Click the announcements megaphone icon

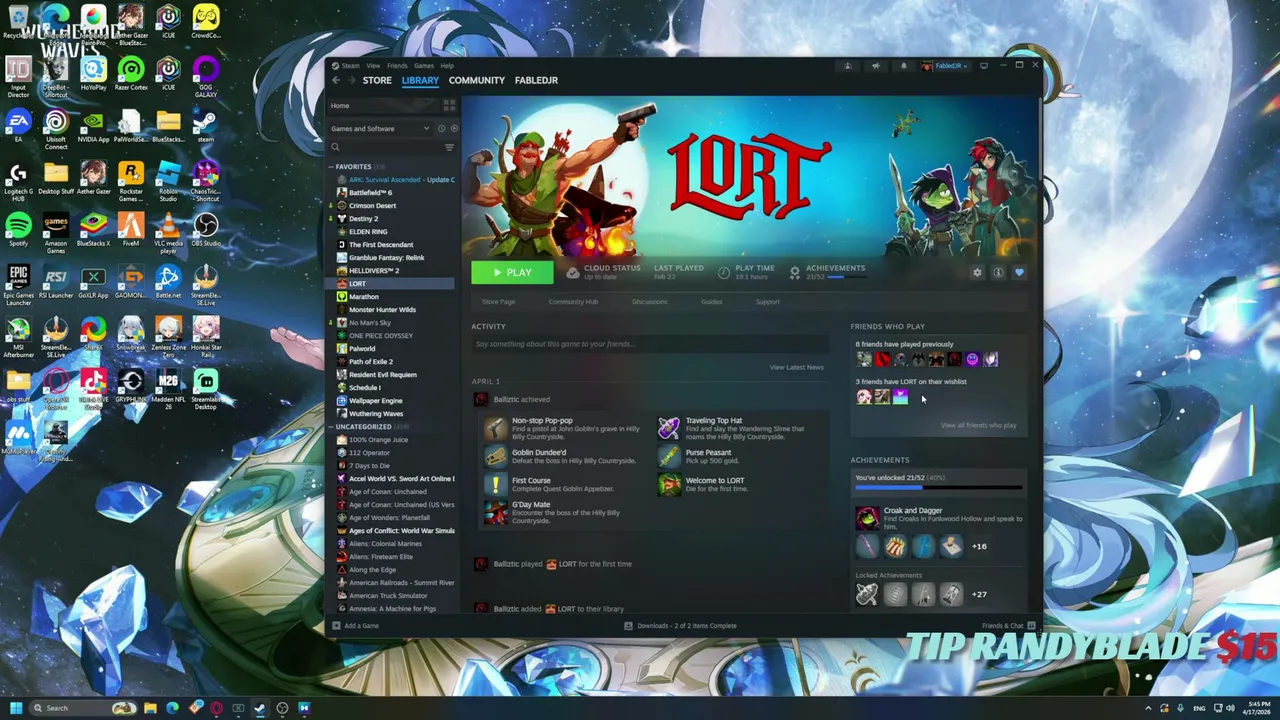point(875,66)
